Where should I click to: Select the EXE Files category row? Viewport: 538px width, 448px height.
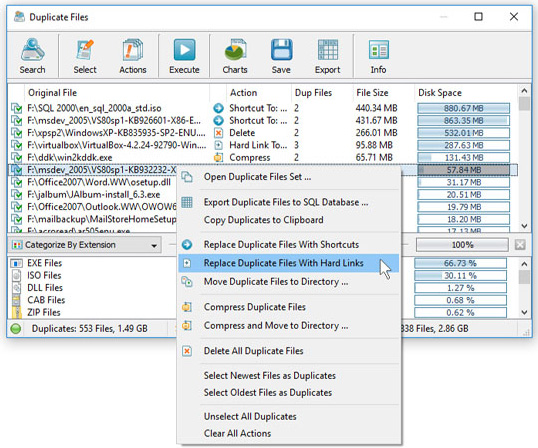coord(92,263)
